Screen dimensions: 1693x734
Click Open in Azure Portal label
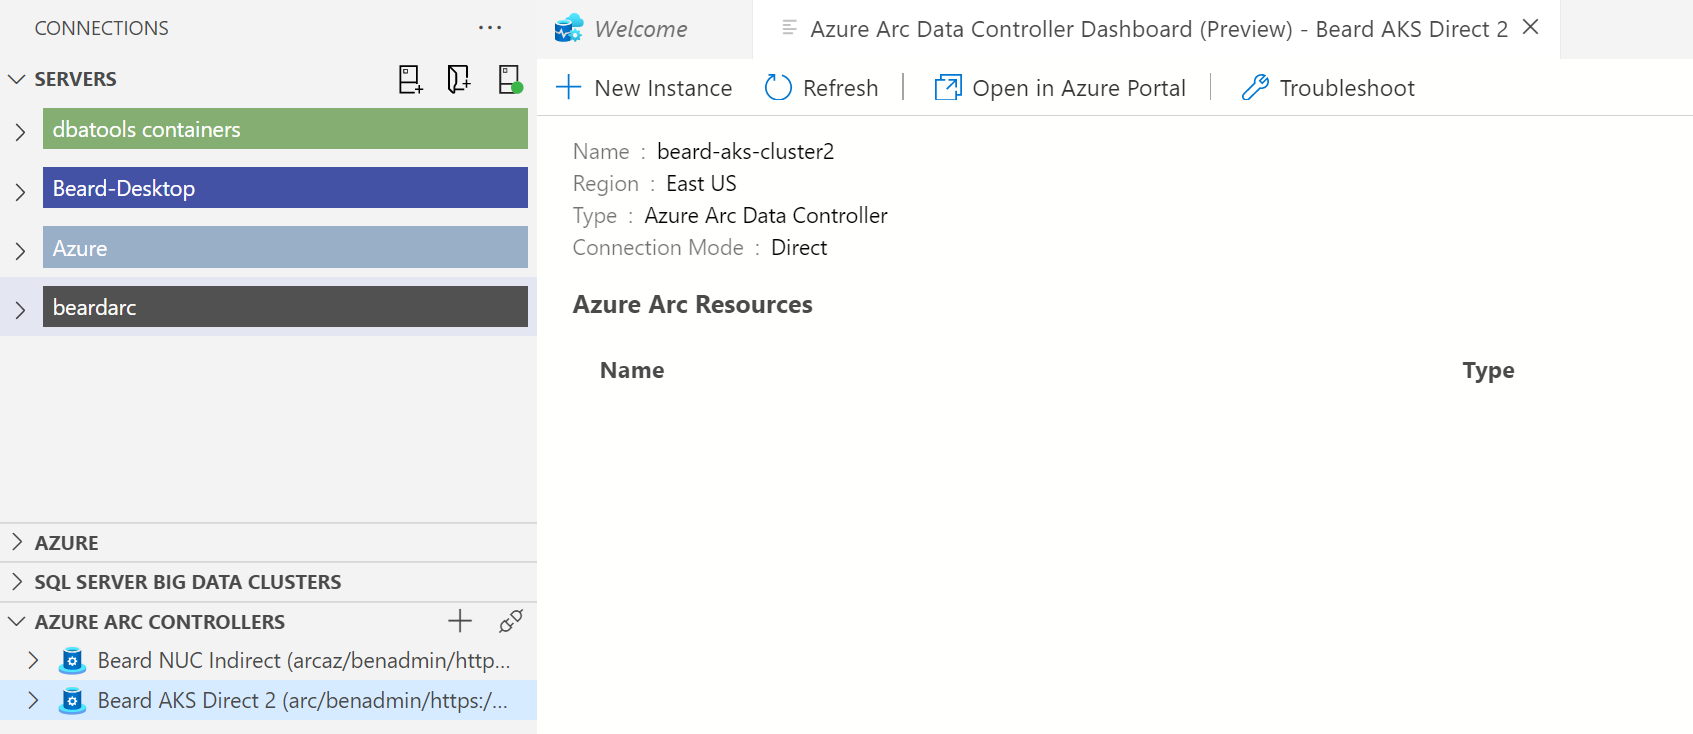coord(1079,88)
